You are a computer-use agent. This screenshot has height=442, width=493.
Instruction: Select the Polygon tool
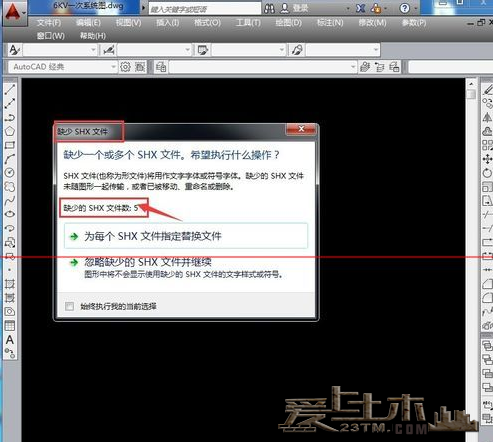(10, 131)
